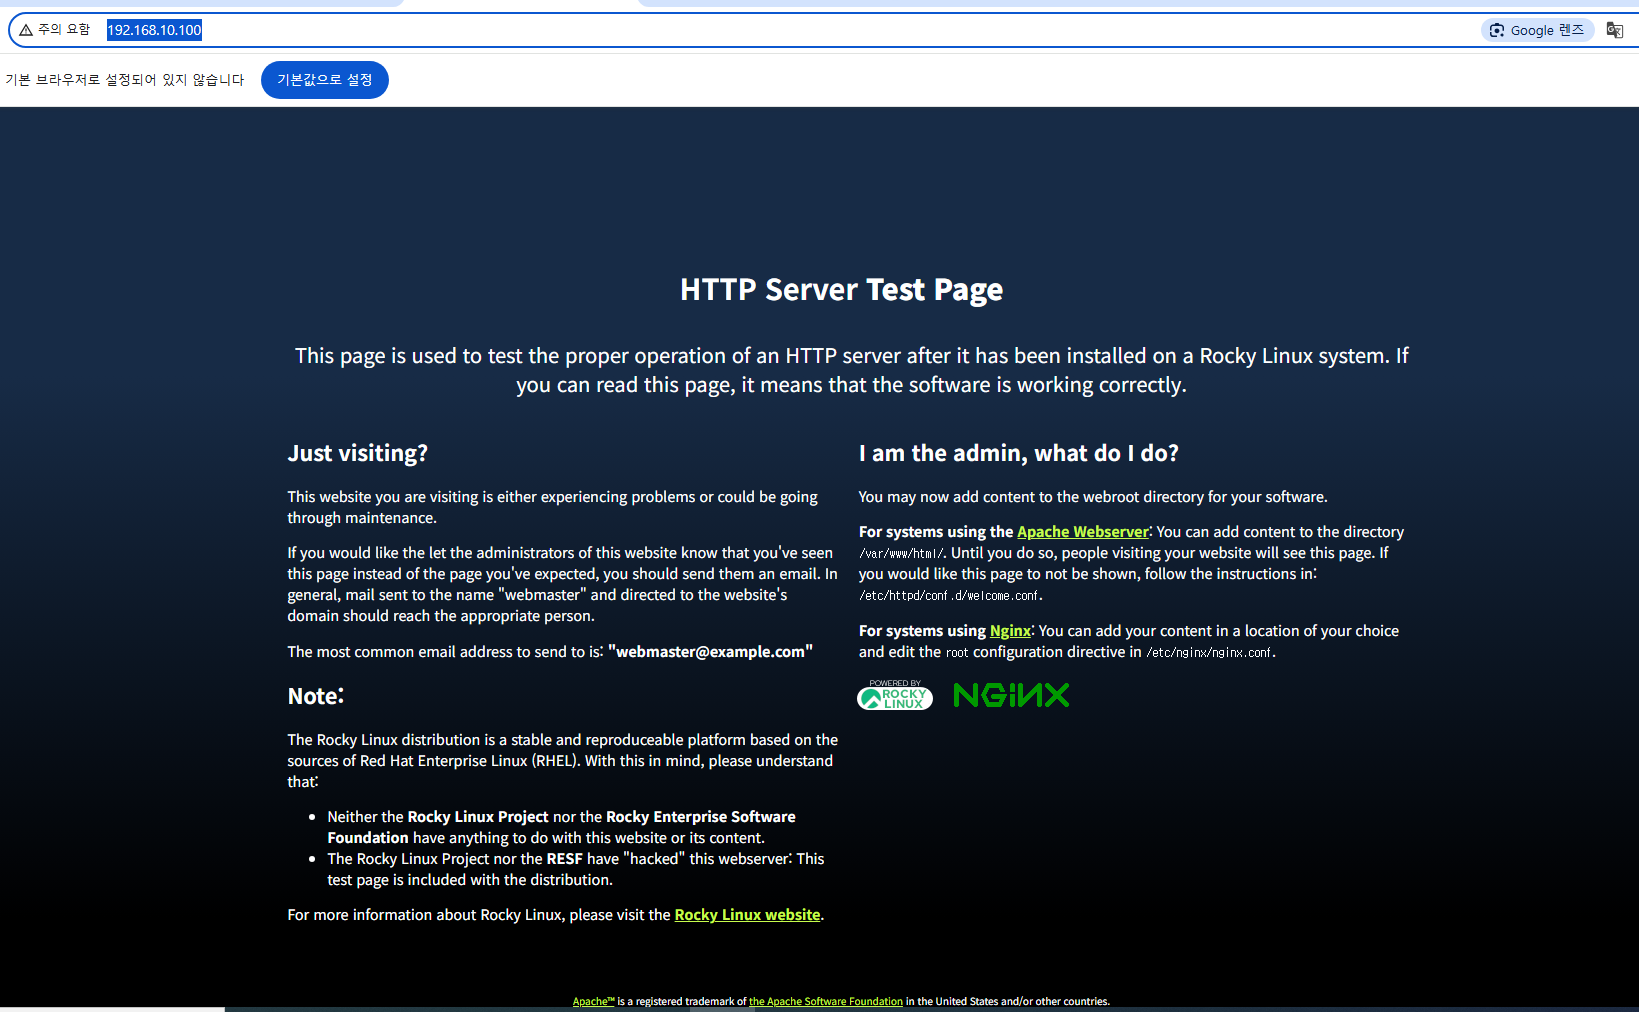
Task: Click the 'Note:' heading
Action: [316, 696]
